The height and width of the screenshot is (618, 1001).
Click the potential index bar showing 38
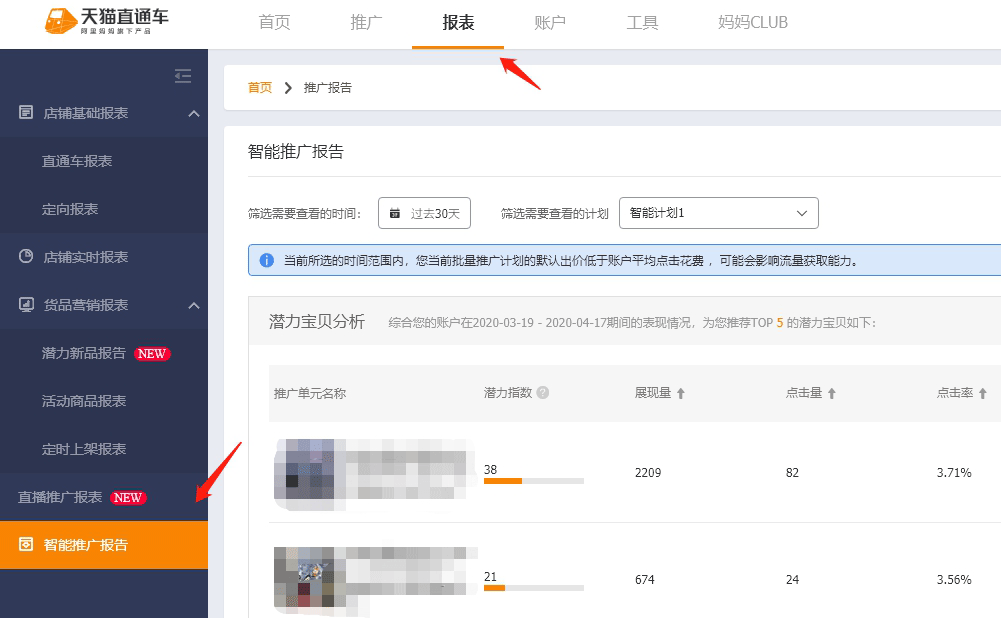(533, 481)
